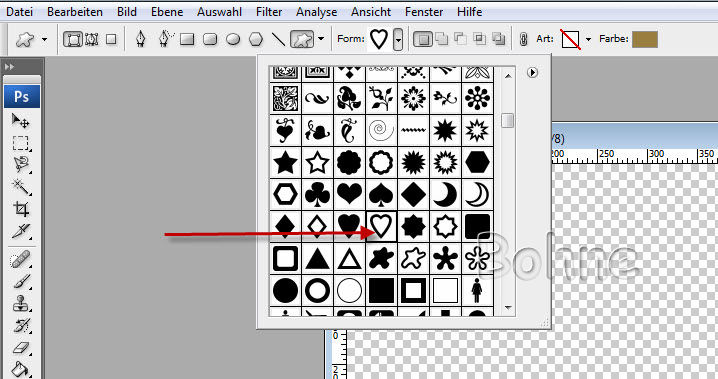Enable Paths mode
This screenshot has height=379, width=718.
(x=92, y=39)
